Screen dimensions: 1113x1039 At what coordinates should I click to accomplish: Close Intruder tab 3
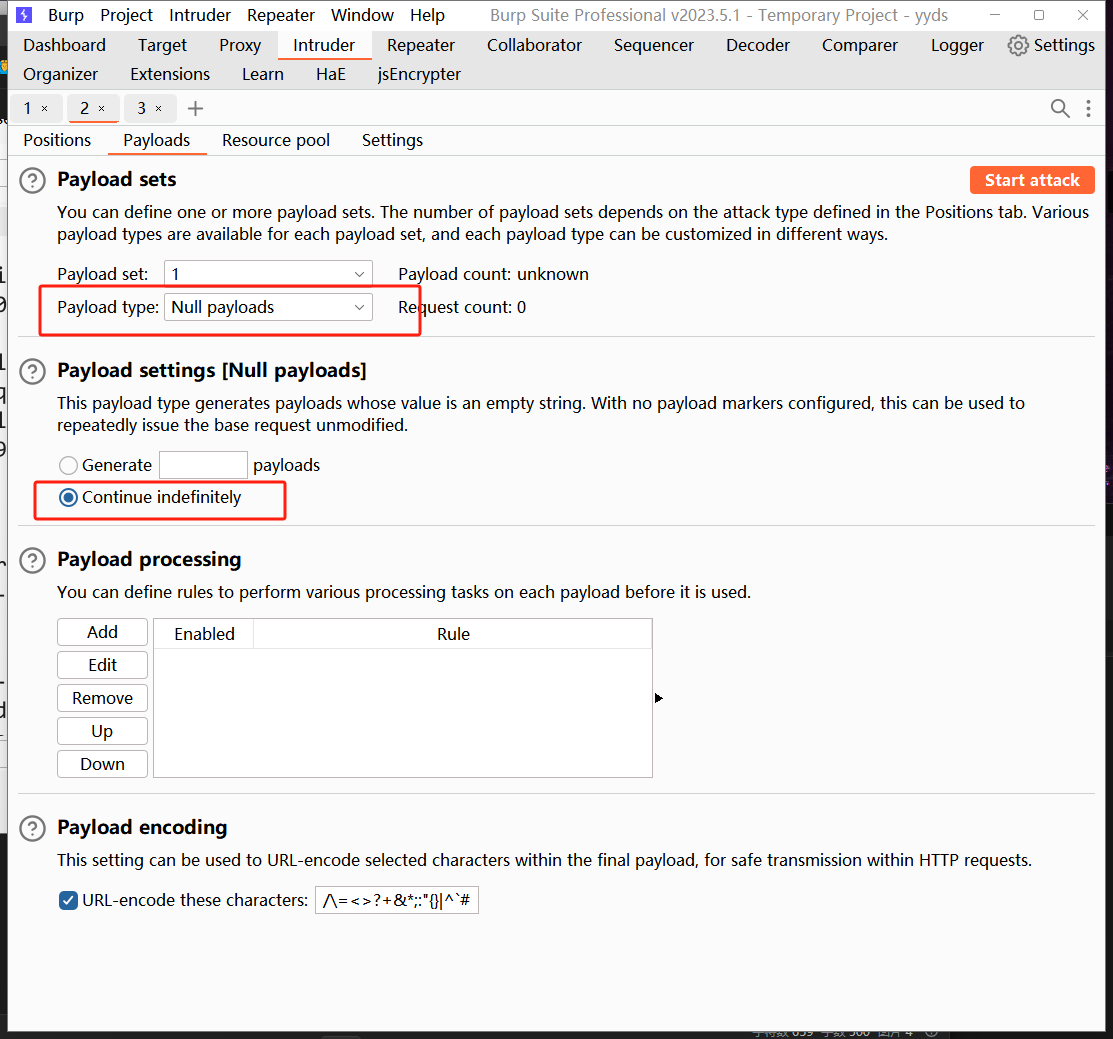click(158, 109)
